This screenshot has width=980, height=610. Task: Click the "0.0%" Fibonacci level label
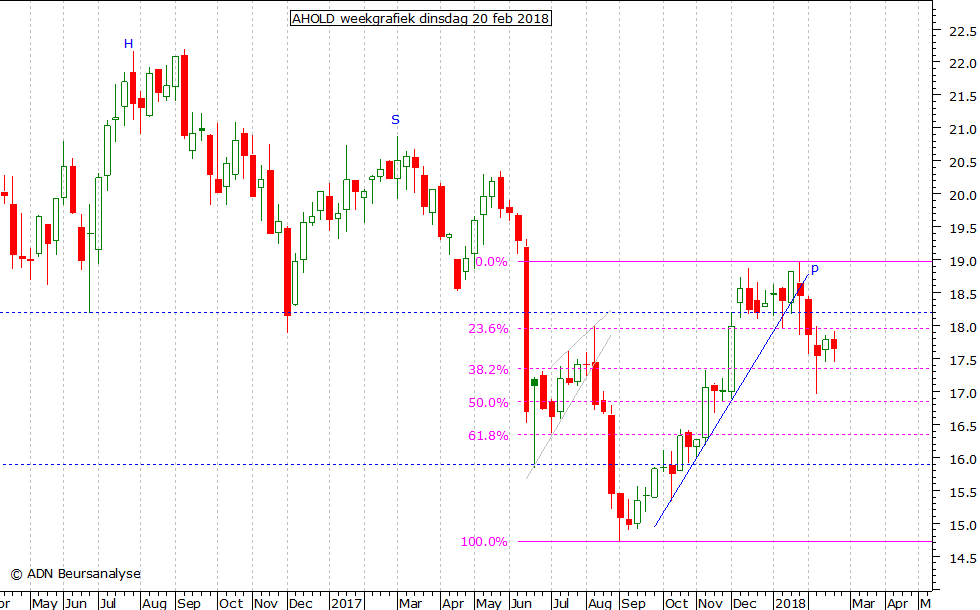(491, 262)
